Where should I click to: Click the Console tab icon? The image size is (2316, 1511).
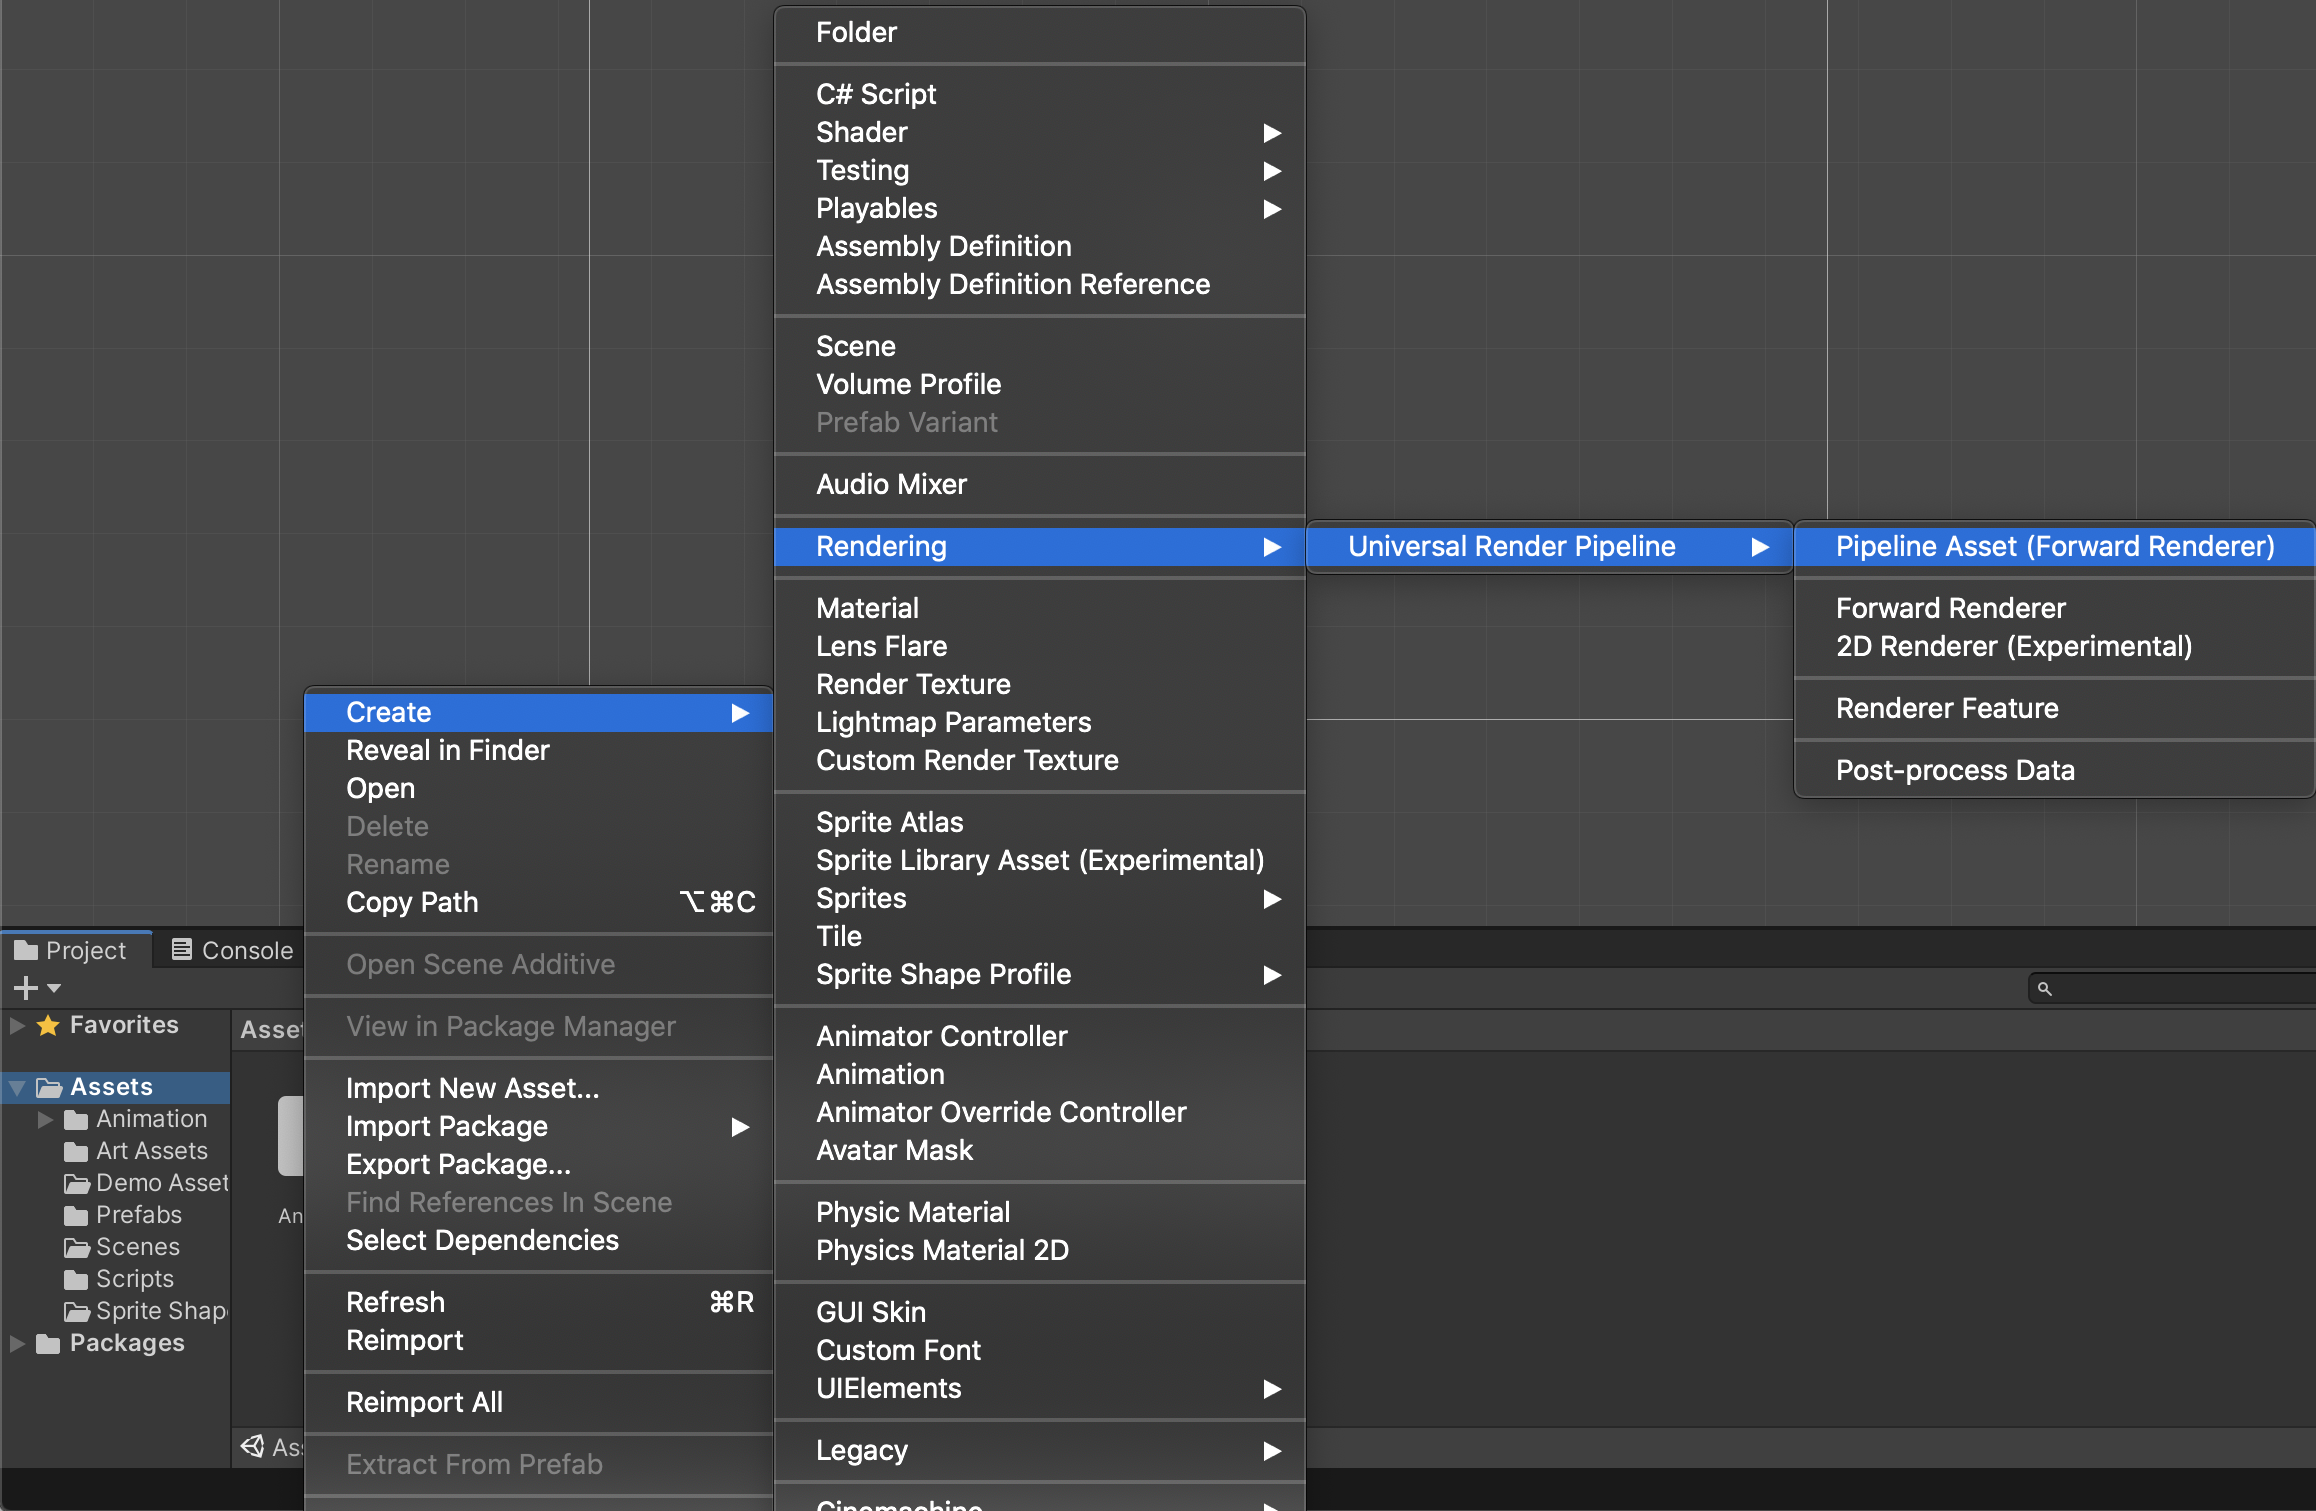click(x=181, y=949)
